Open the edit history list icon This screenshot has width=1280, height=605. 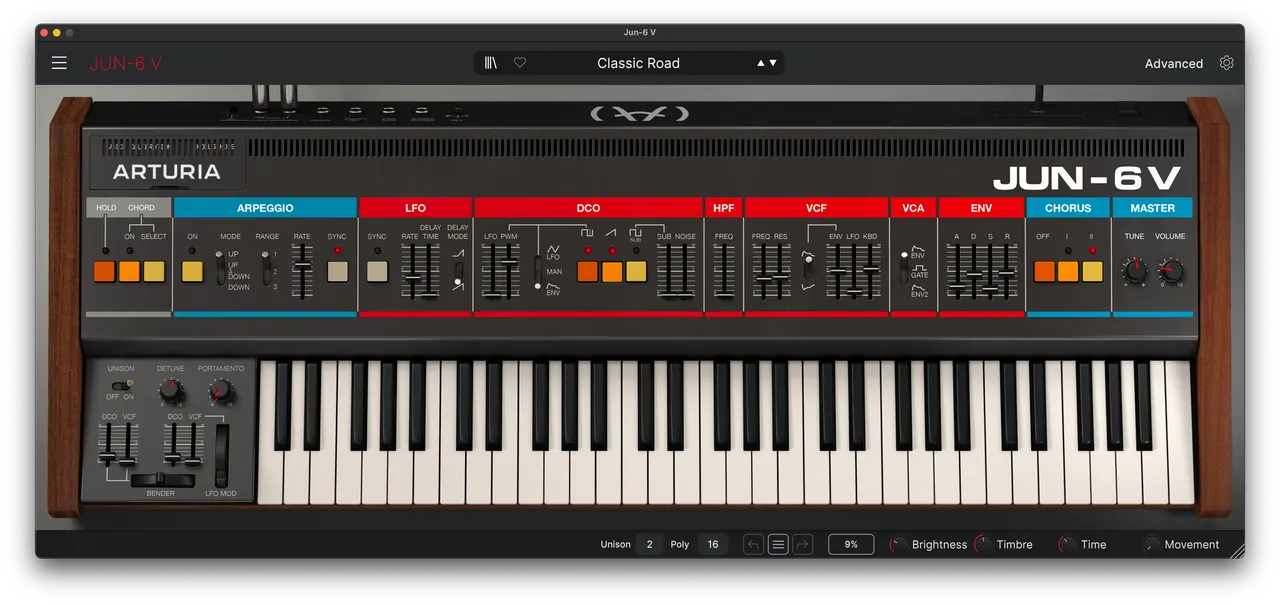pyautogui.click(x=778, y=544)
